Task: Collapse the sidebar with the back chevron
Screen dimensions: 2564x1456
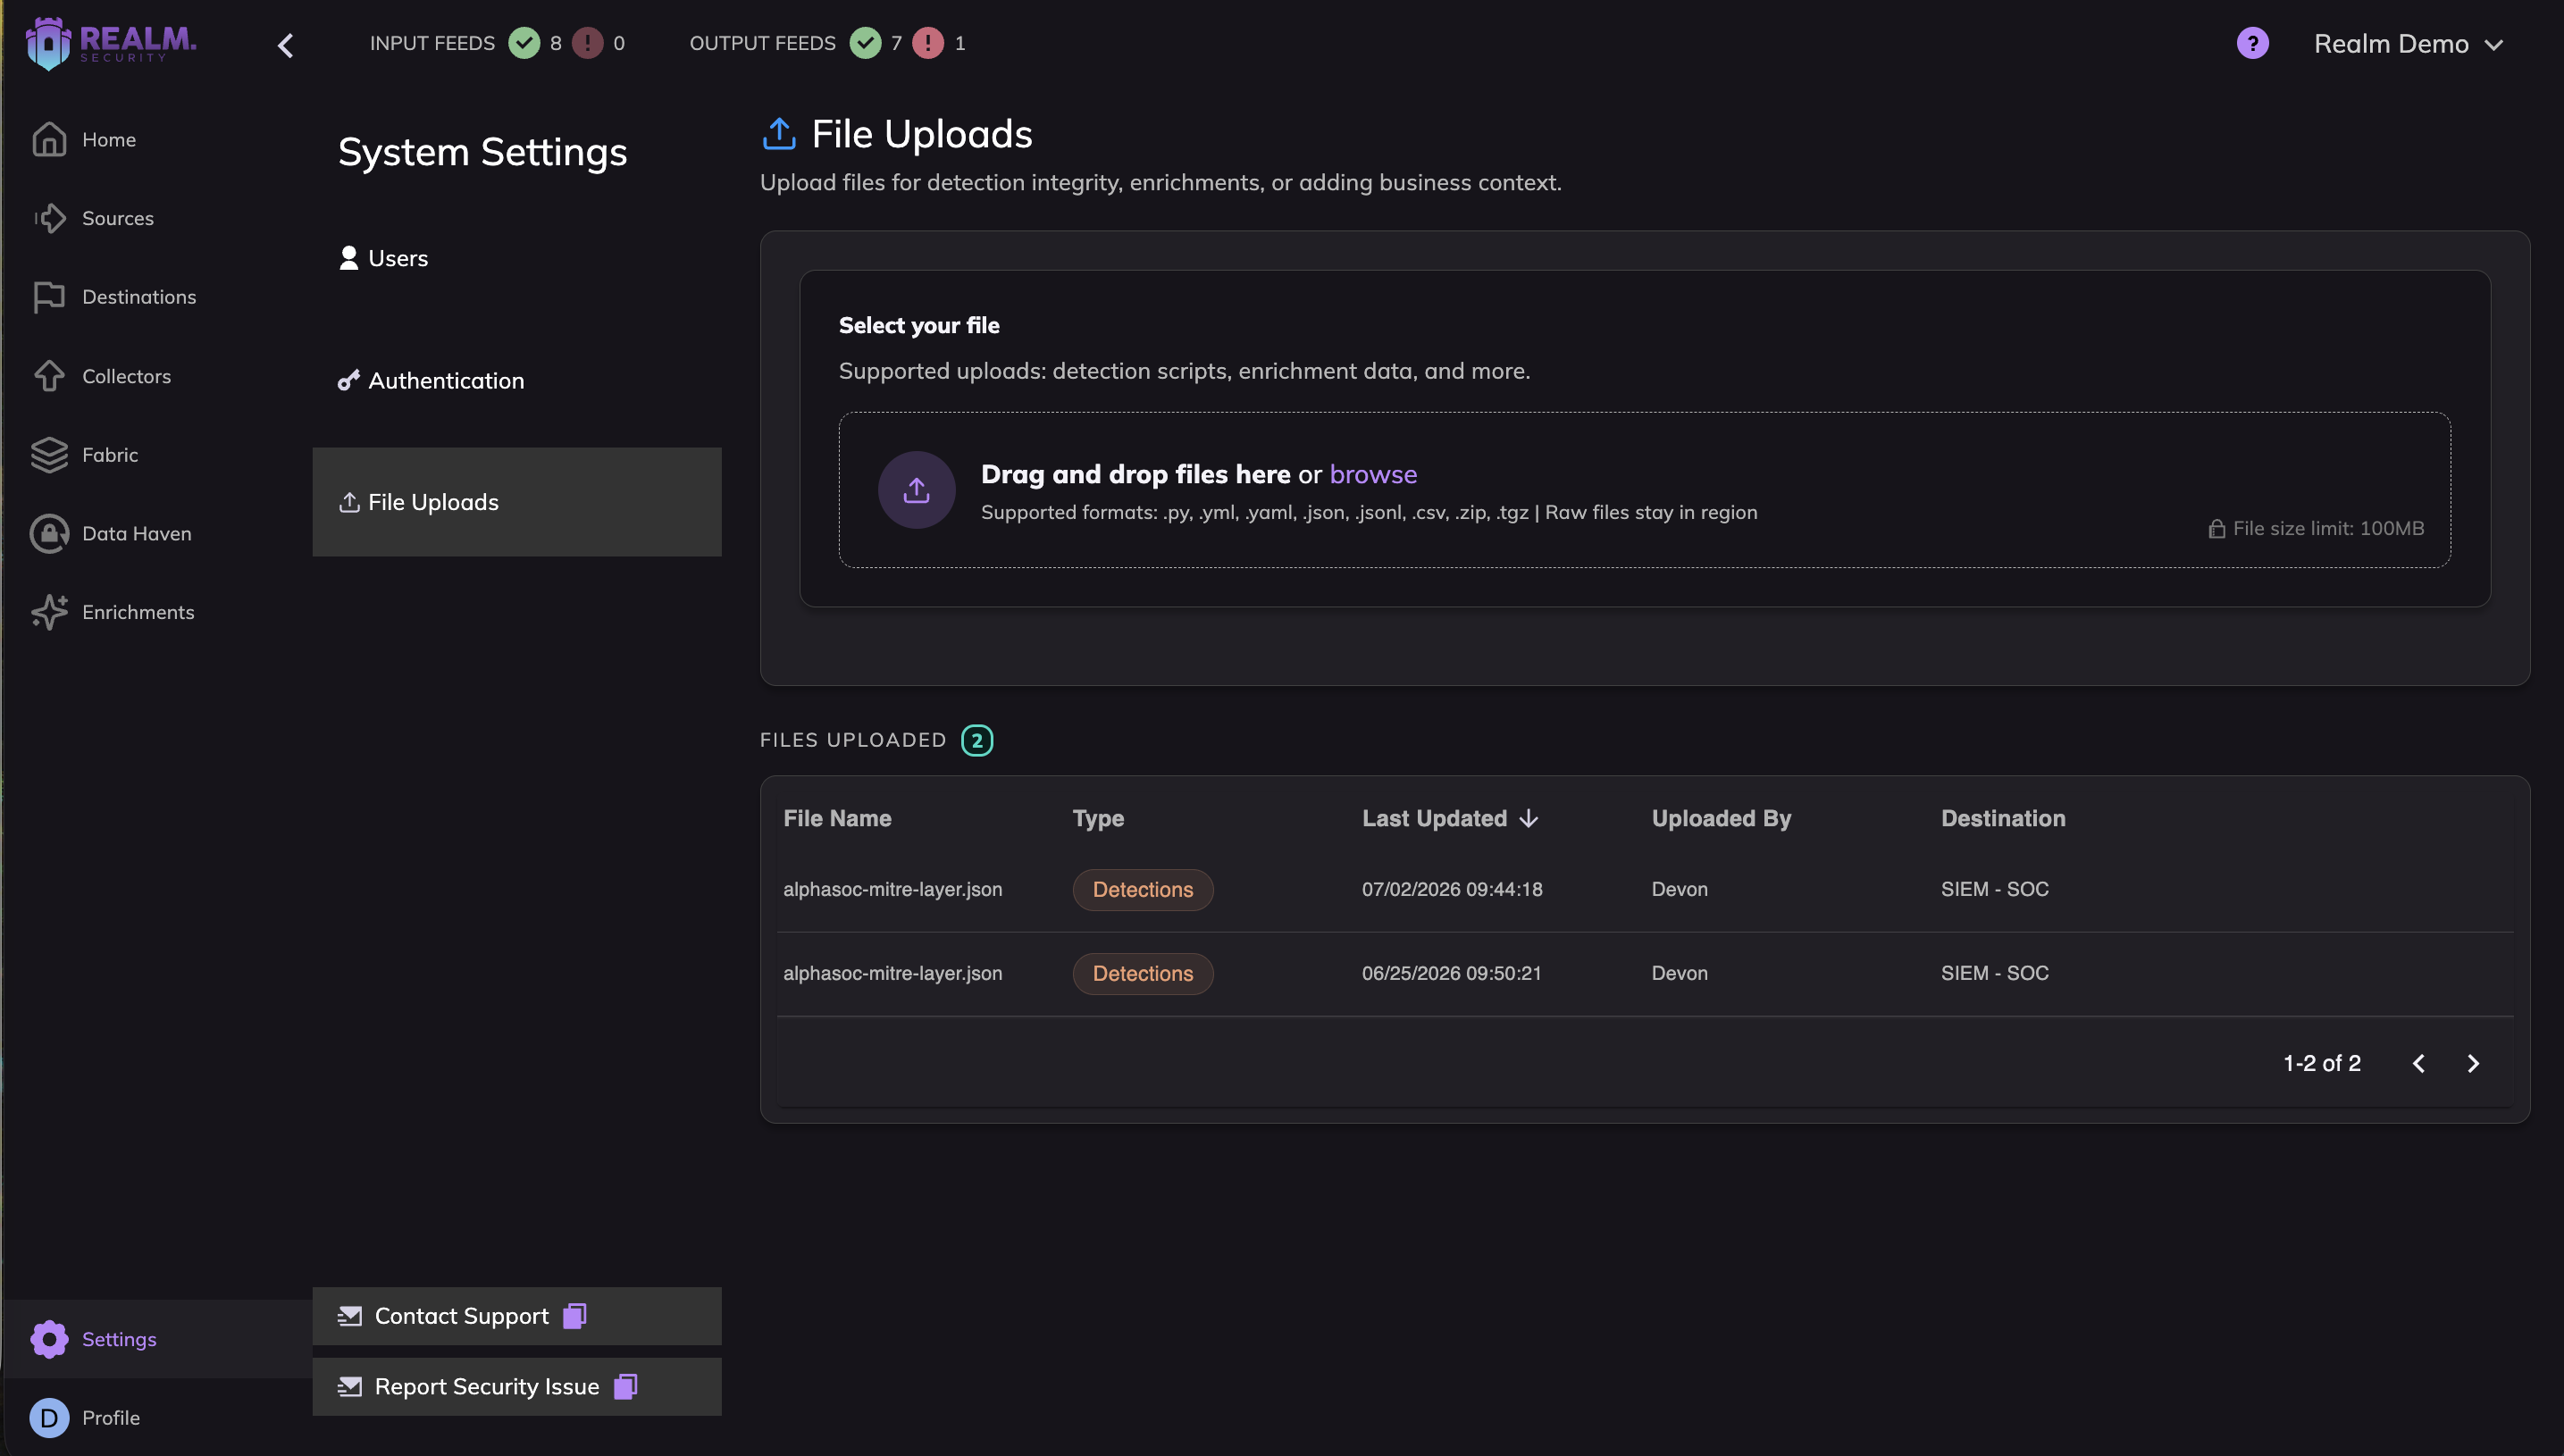Action: 285,45
